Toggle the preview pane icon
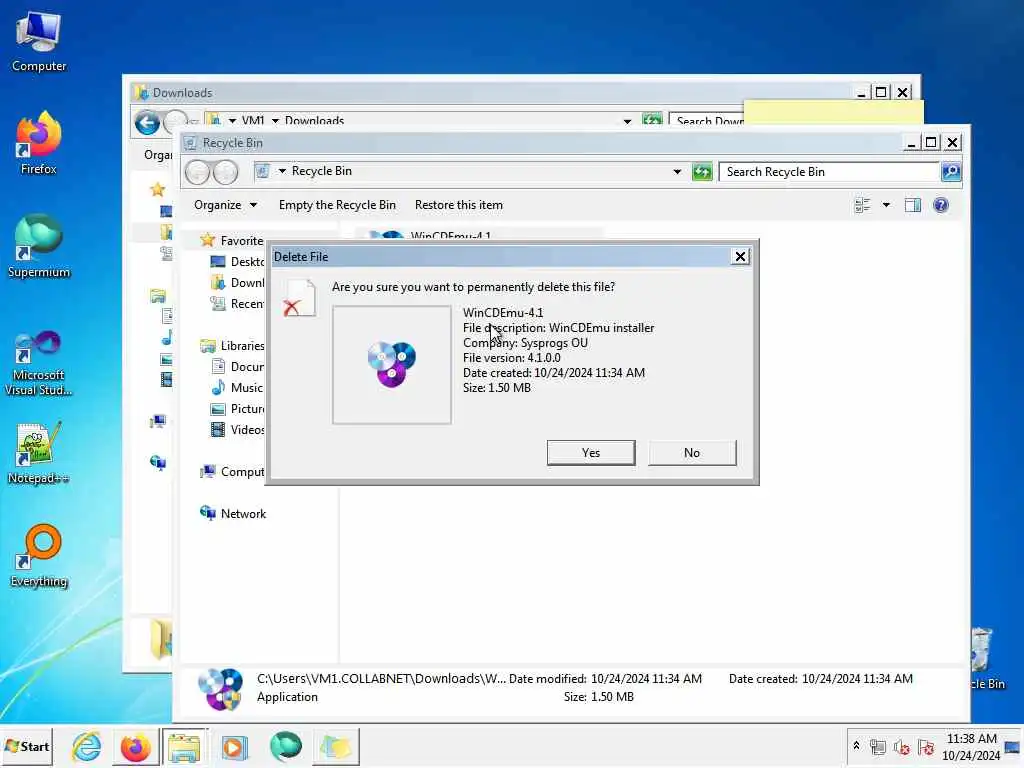Screen dimensions: 1024x768 (x=912, y=205)
